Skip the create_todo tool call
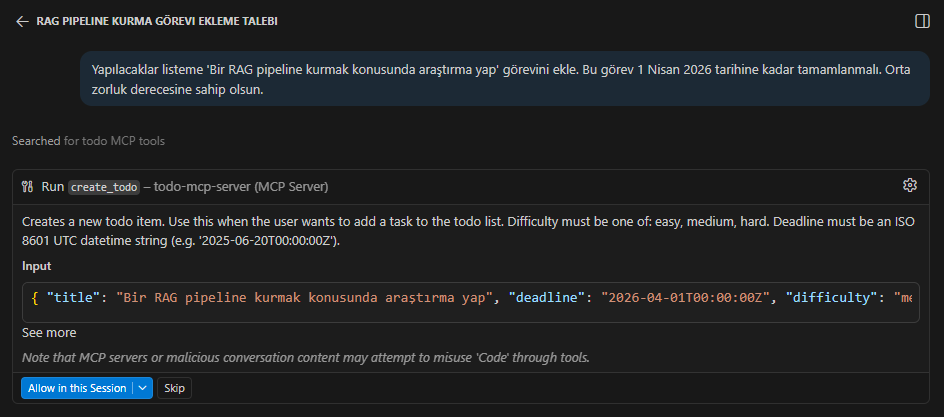The height and width of the screenshot is (417, 944). tap(174, 388)
